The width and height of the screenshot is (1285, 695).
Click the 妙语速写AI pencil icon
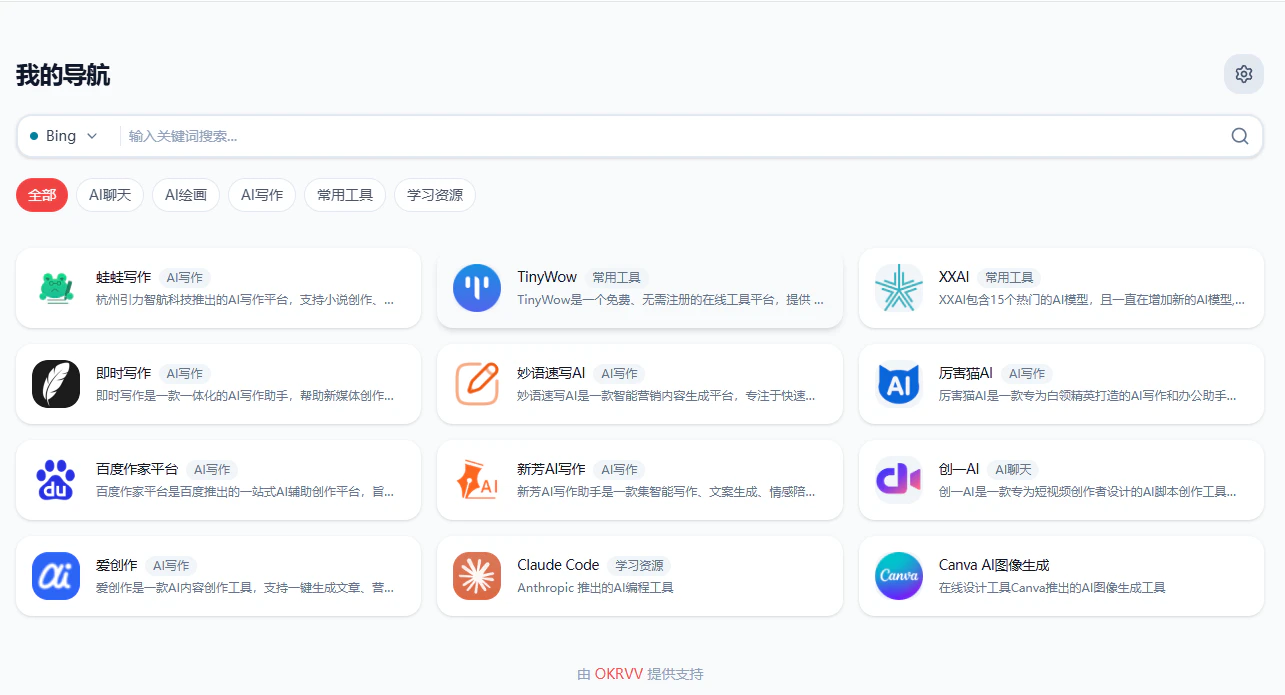477,384
